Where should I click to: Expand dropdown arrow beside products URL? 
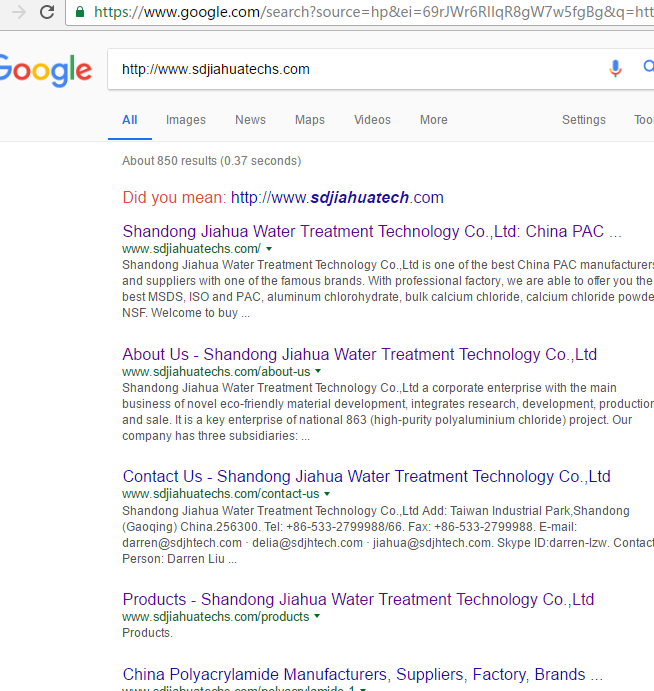317,617
